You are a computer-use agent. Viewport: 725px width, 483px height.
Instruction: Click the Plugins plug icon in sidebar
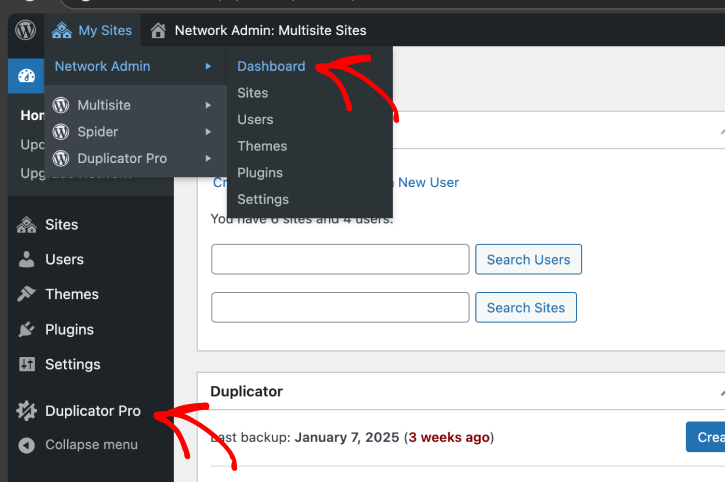26,329
